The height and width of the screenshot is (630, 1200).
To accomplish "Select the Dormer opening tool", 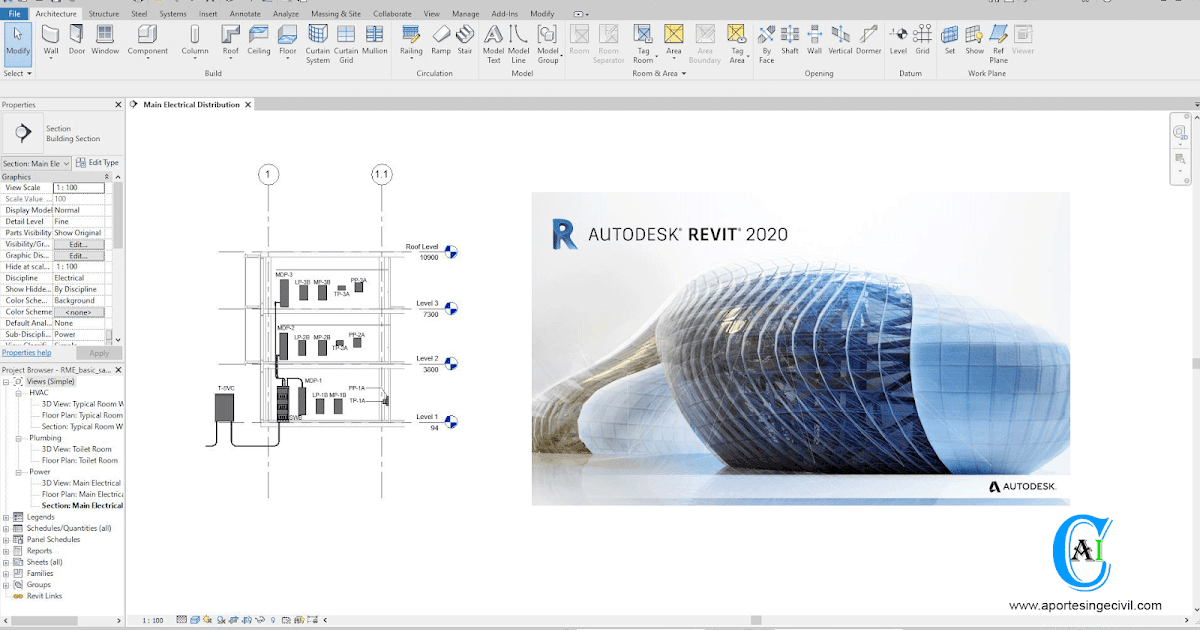I will click(x=868, y=40).
